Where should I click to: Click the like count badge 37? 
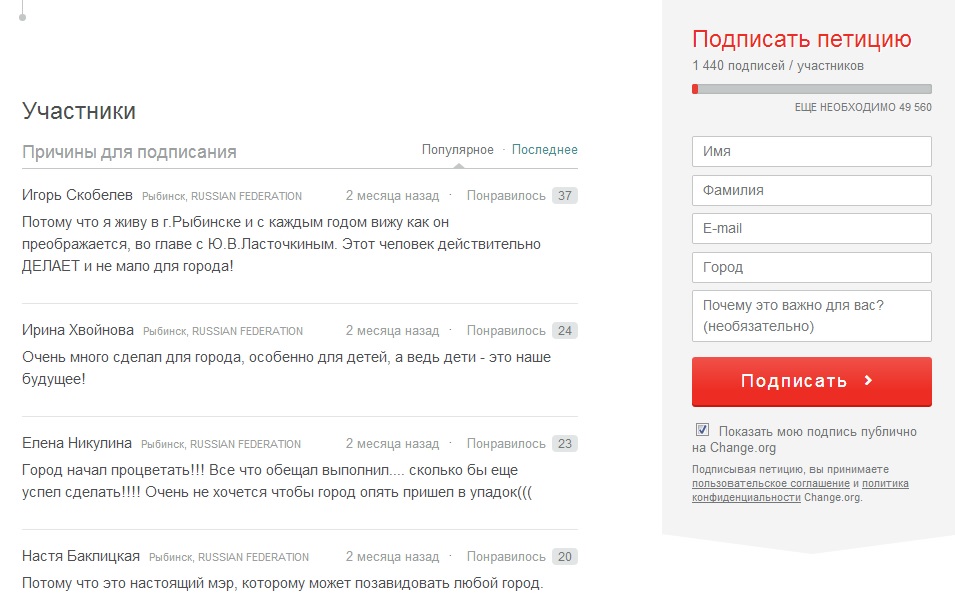[x=565, y=196]
